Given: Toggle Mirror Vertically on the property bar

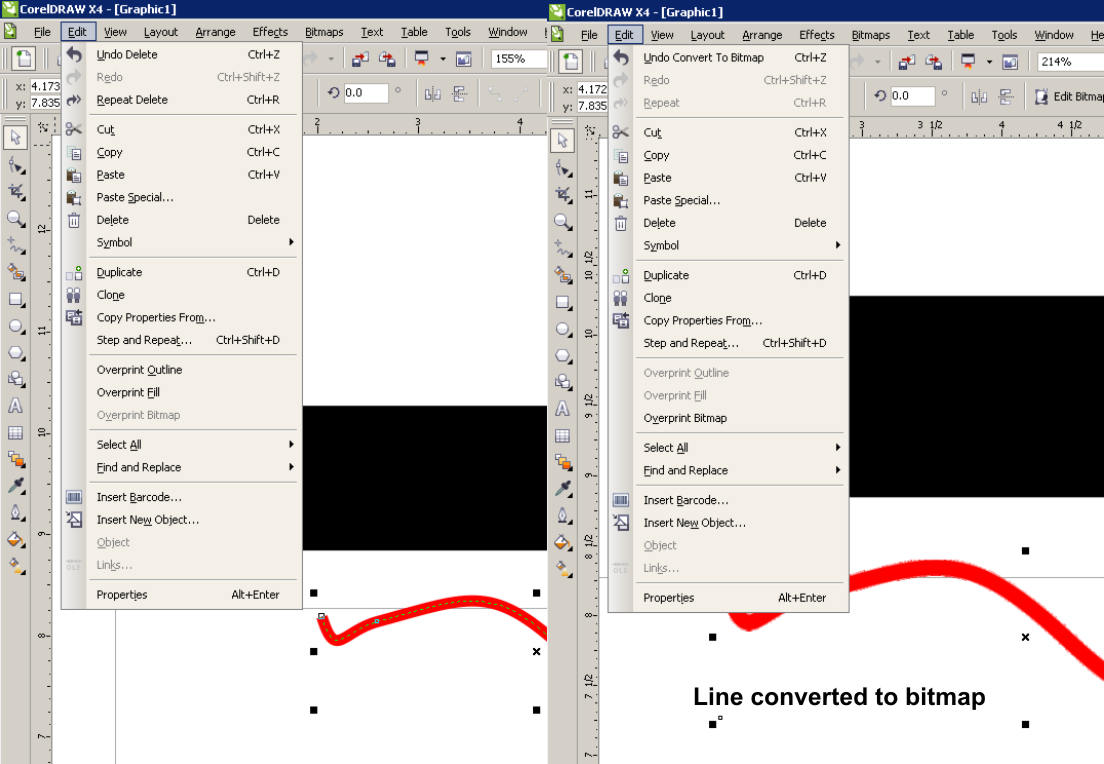Looking at the screenshot, I should (x=459, y=93).
